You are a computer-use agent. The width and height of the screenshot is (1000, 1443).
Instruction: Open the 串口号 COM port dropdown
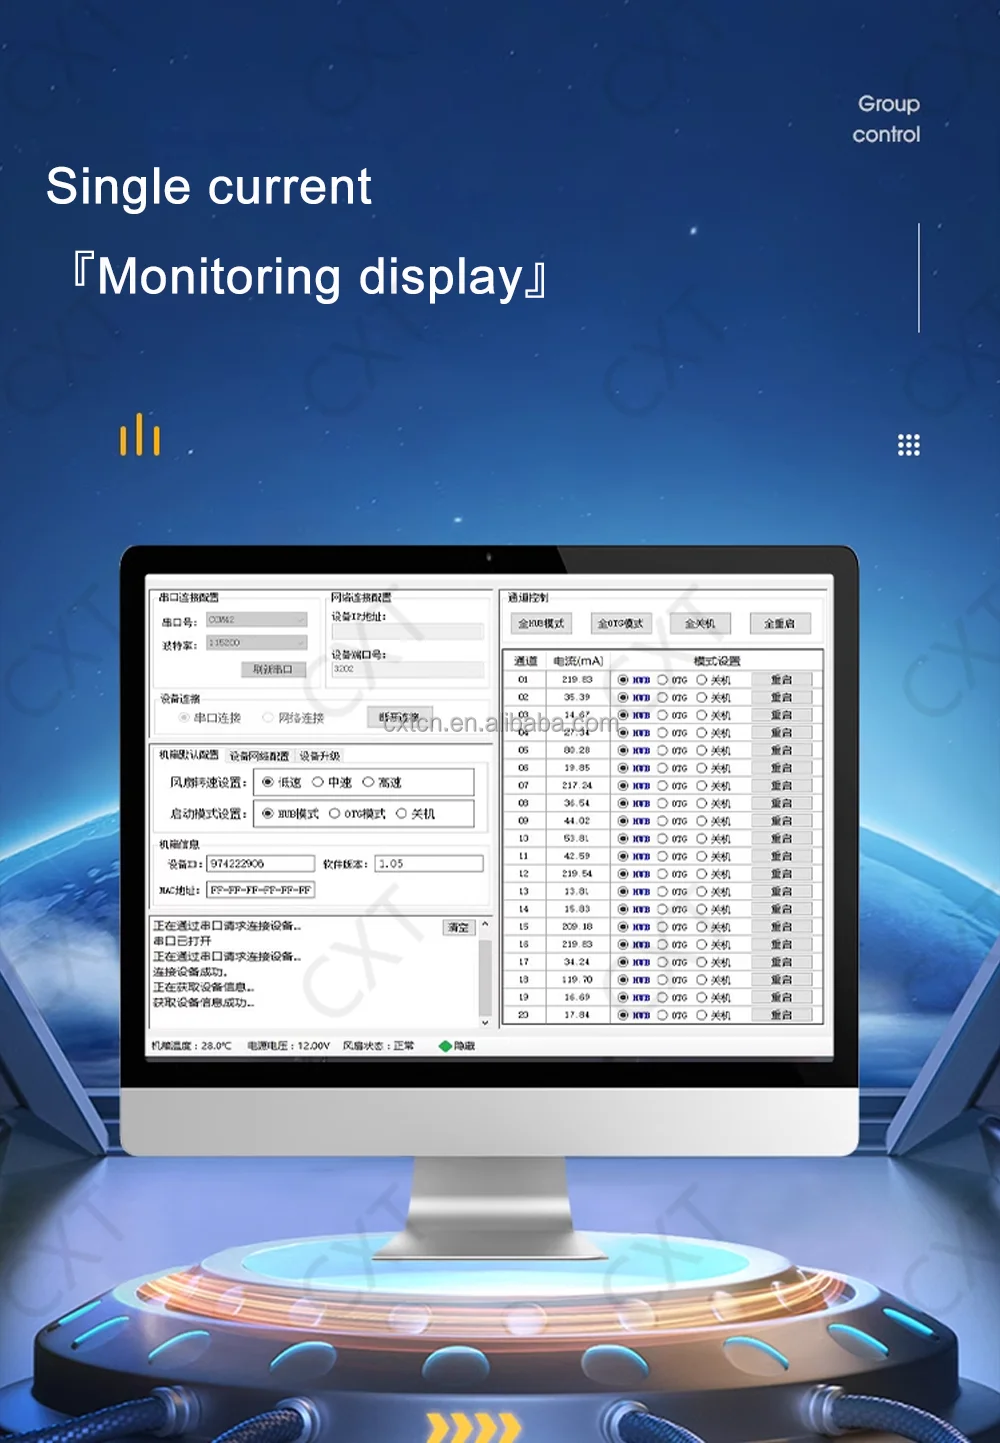point(256,620)
